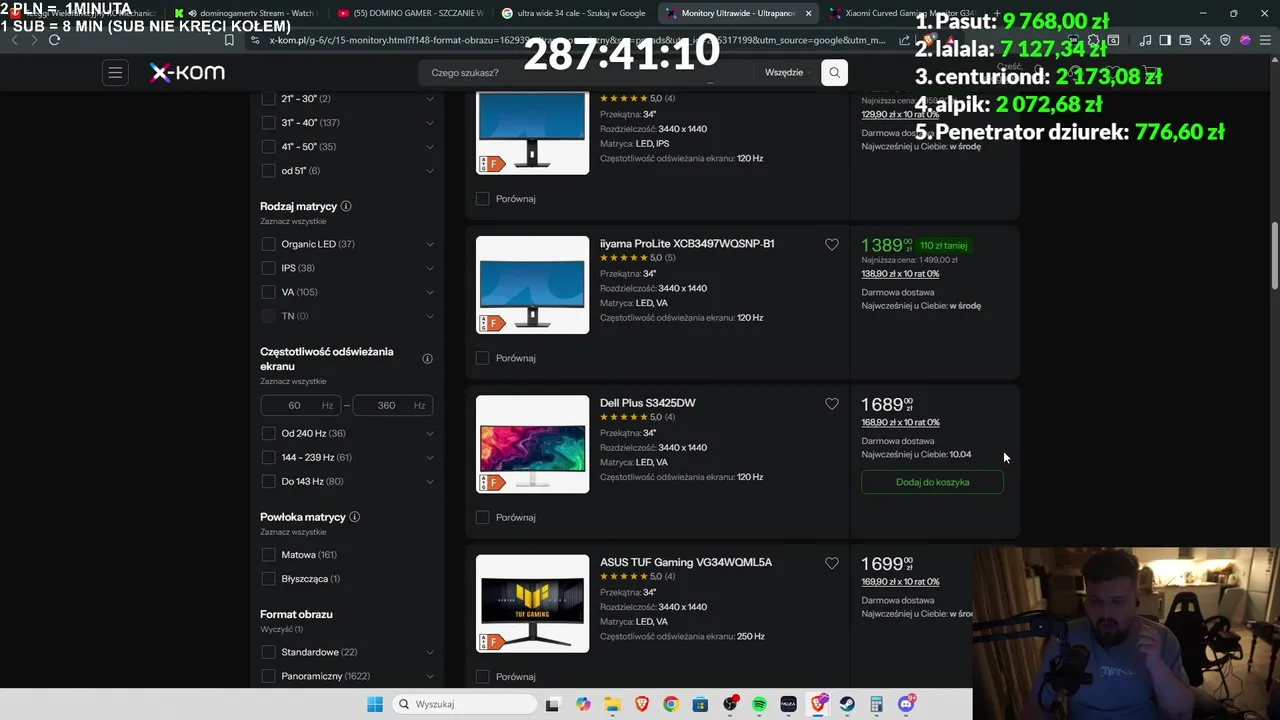Expand the Od 240 Hz filter chevron
The width and height of the screenshot is (1280, 720).
(x=430, y=433)
